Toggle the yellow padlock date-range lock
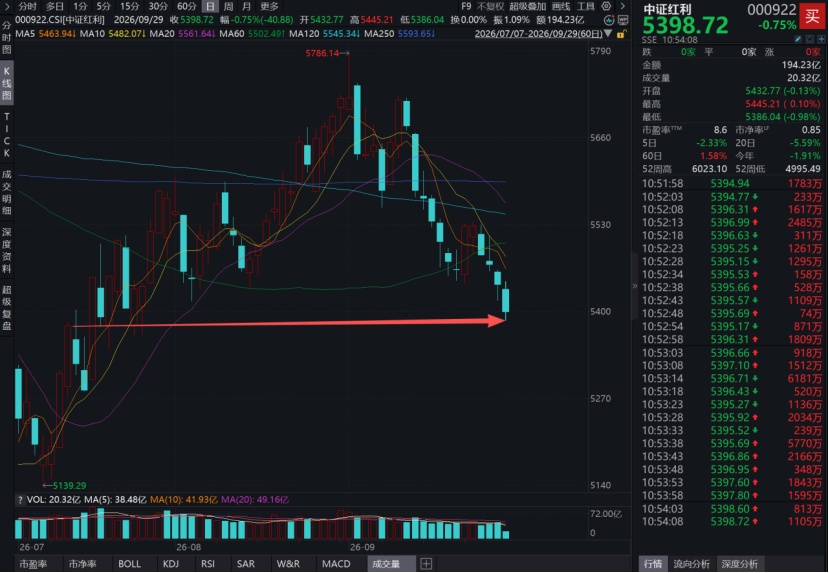This screenshot has width=829, height=573. click(x=622, y=34)
